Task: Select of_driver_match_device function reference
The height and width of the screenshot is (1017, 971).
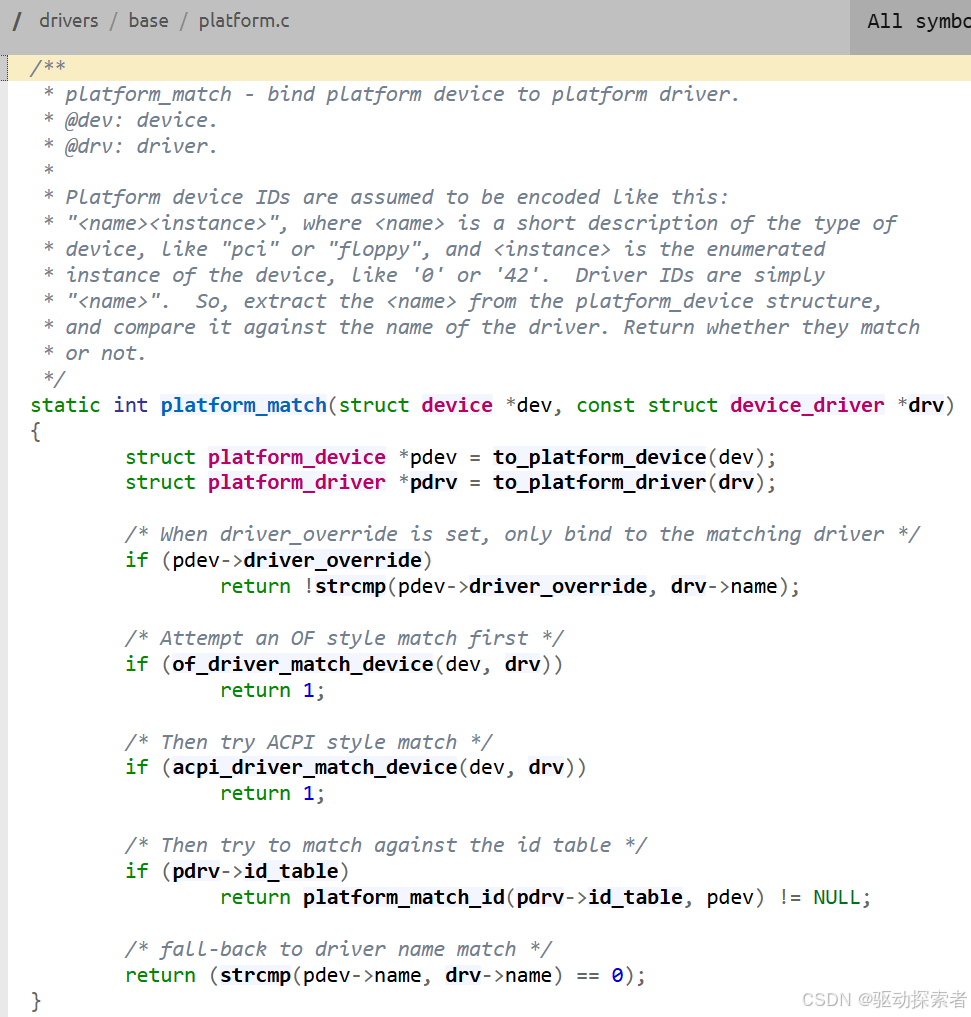Action: click(x=302, y=664)
